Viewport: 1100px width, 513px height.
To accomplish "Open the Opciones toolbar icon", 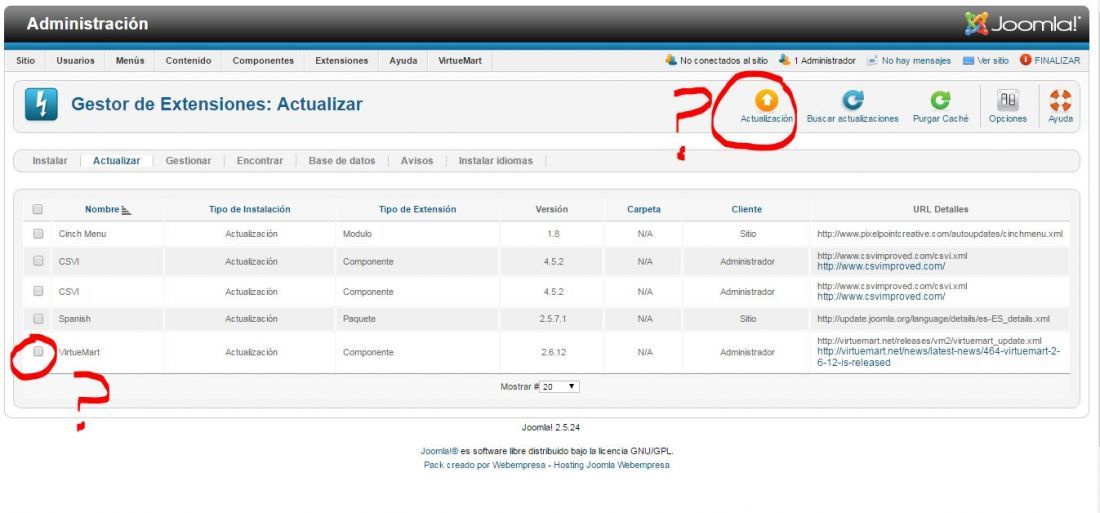I will pos(1008,101).
